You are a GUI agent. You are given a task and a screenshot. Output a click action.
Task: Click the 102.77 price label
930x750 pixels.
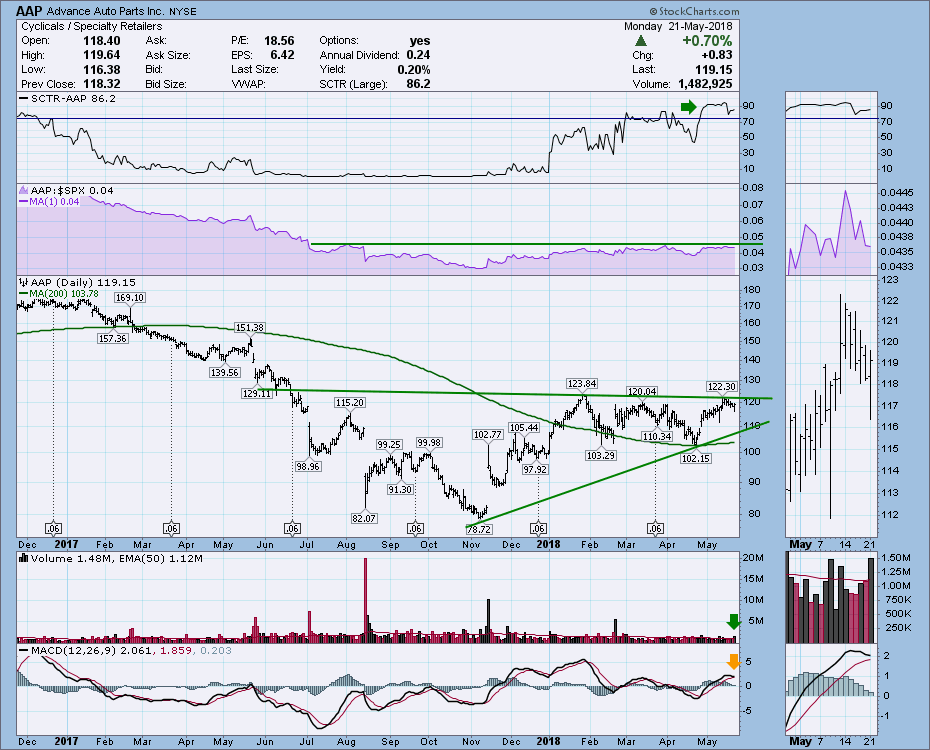[x=488, y=435]
